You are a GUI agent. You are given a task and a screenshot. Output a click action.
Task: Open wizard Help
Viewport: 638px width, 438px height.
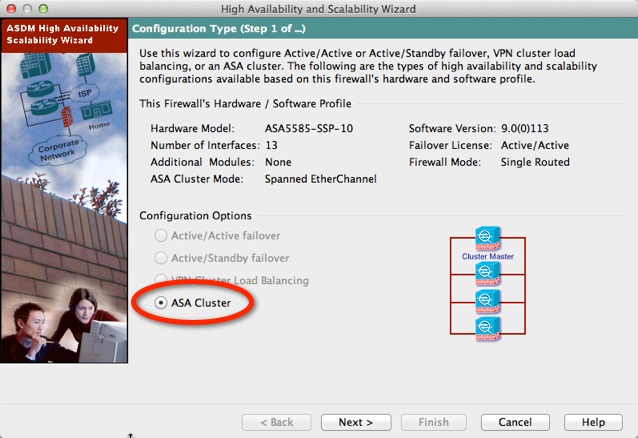(x=593, y=422)
